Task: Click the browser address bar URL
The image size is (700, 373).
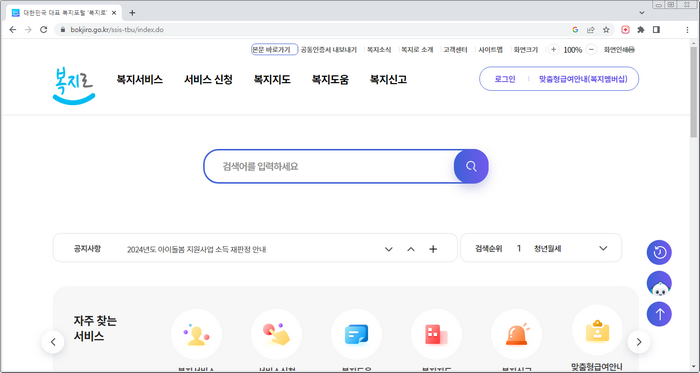Action: [117, 30]
